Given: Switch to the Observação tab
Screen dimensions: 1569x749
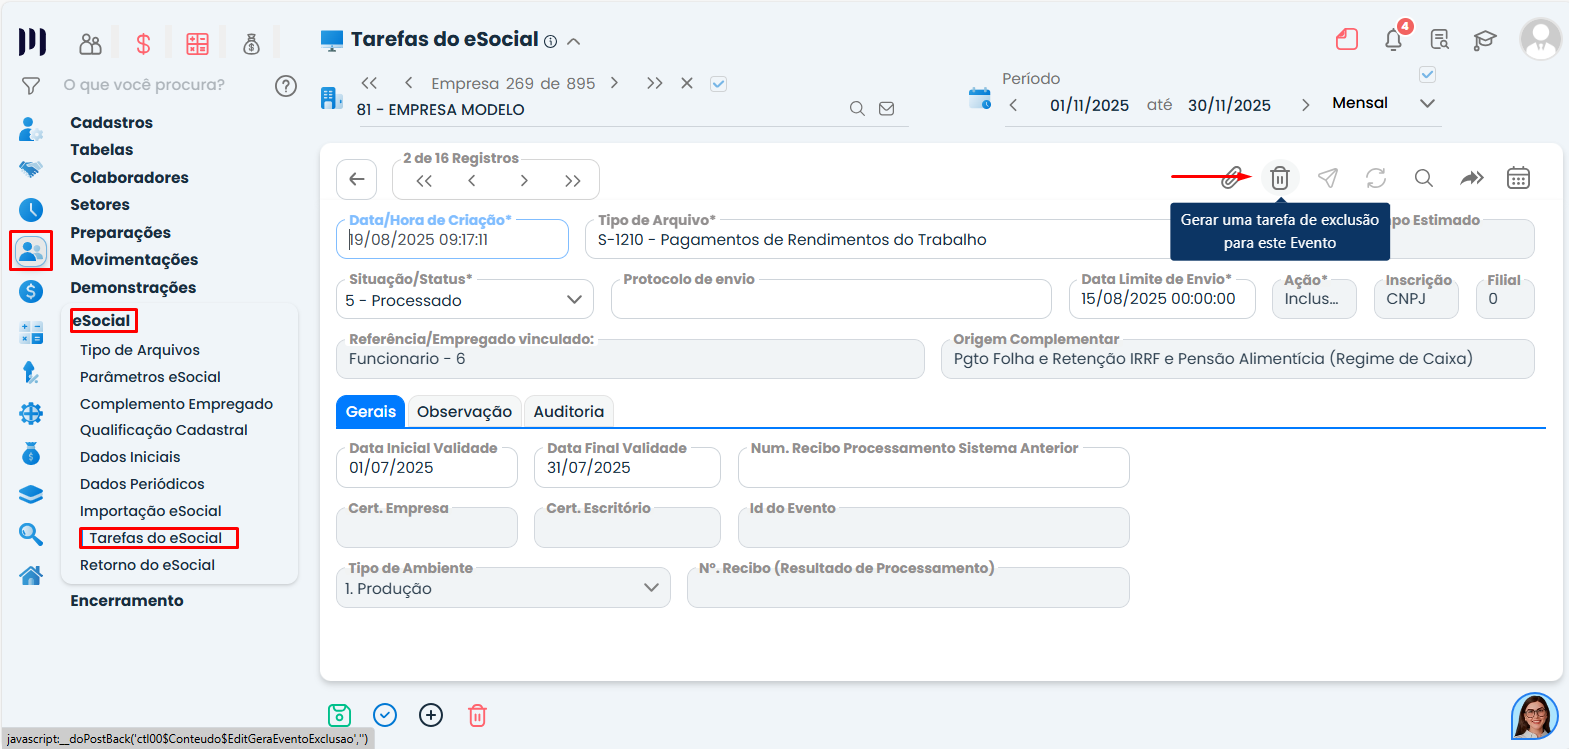Looking at the screenshot, I should click(464, 411).
